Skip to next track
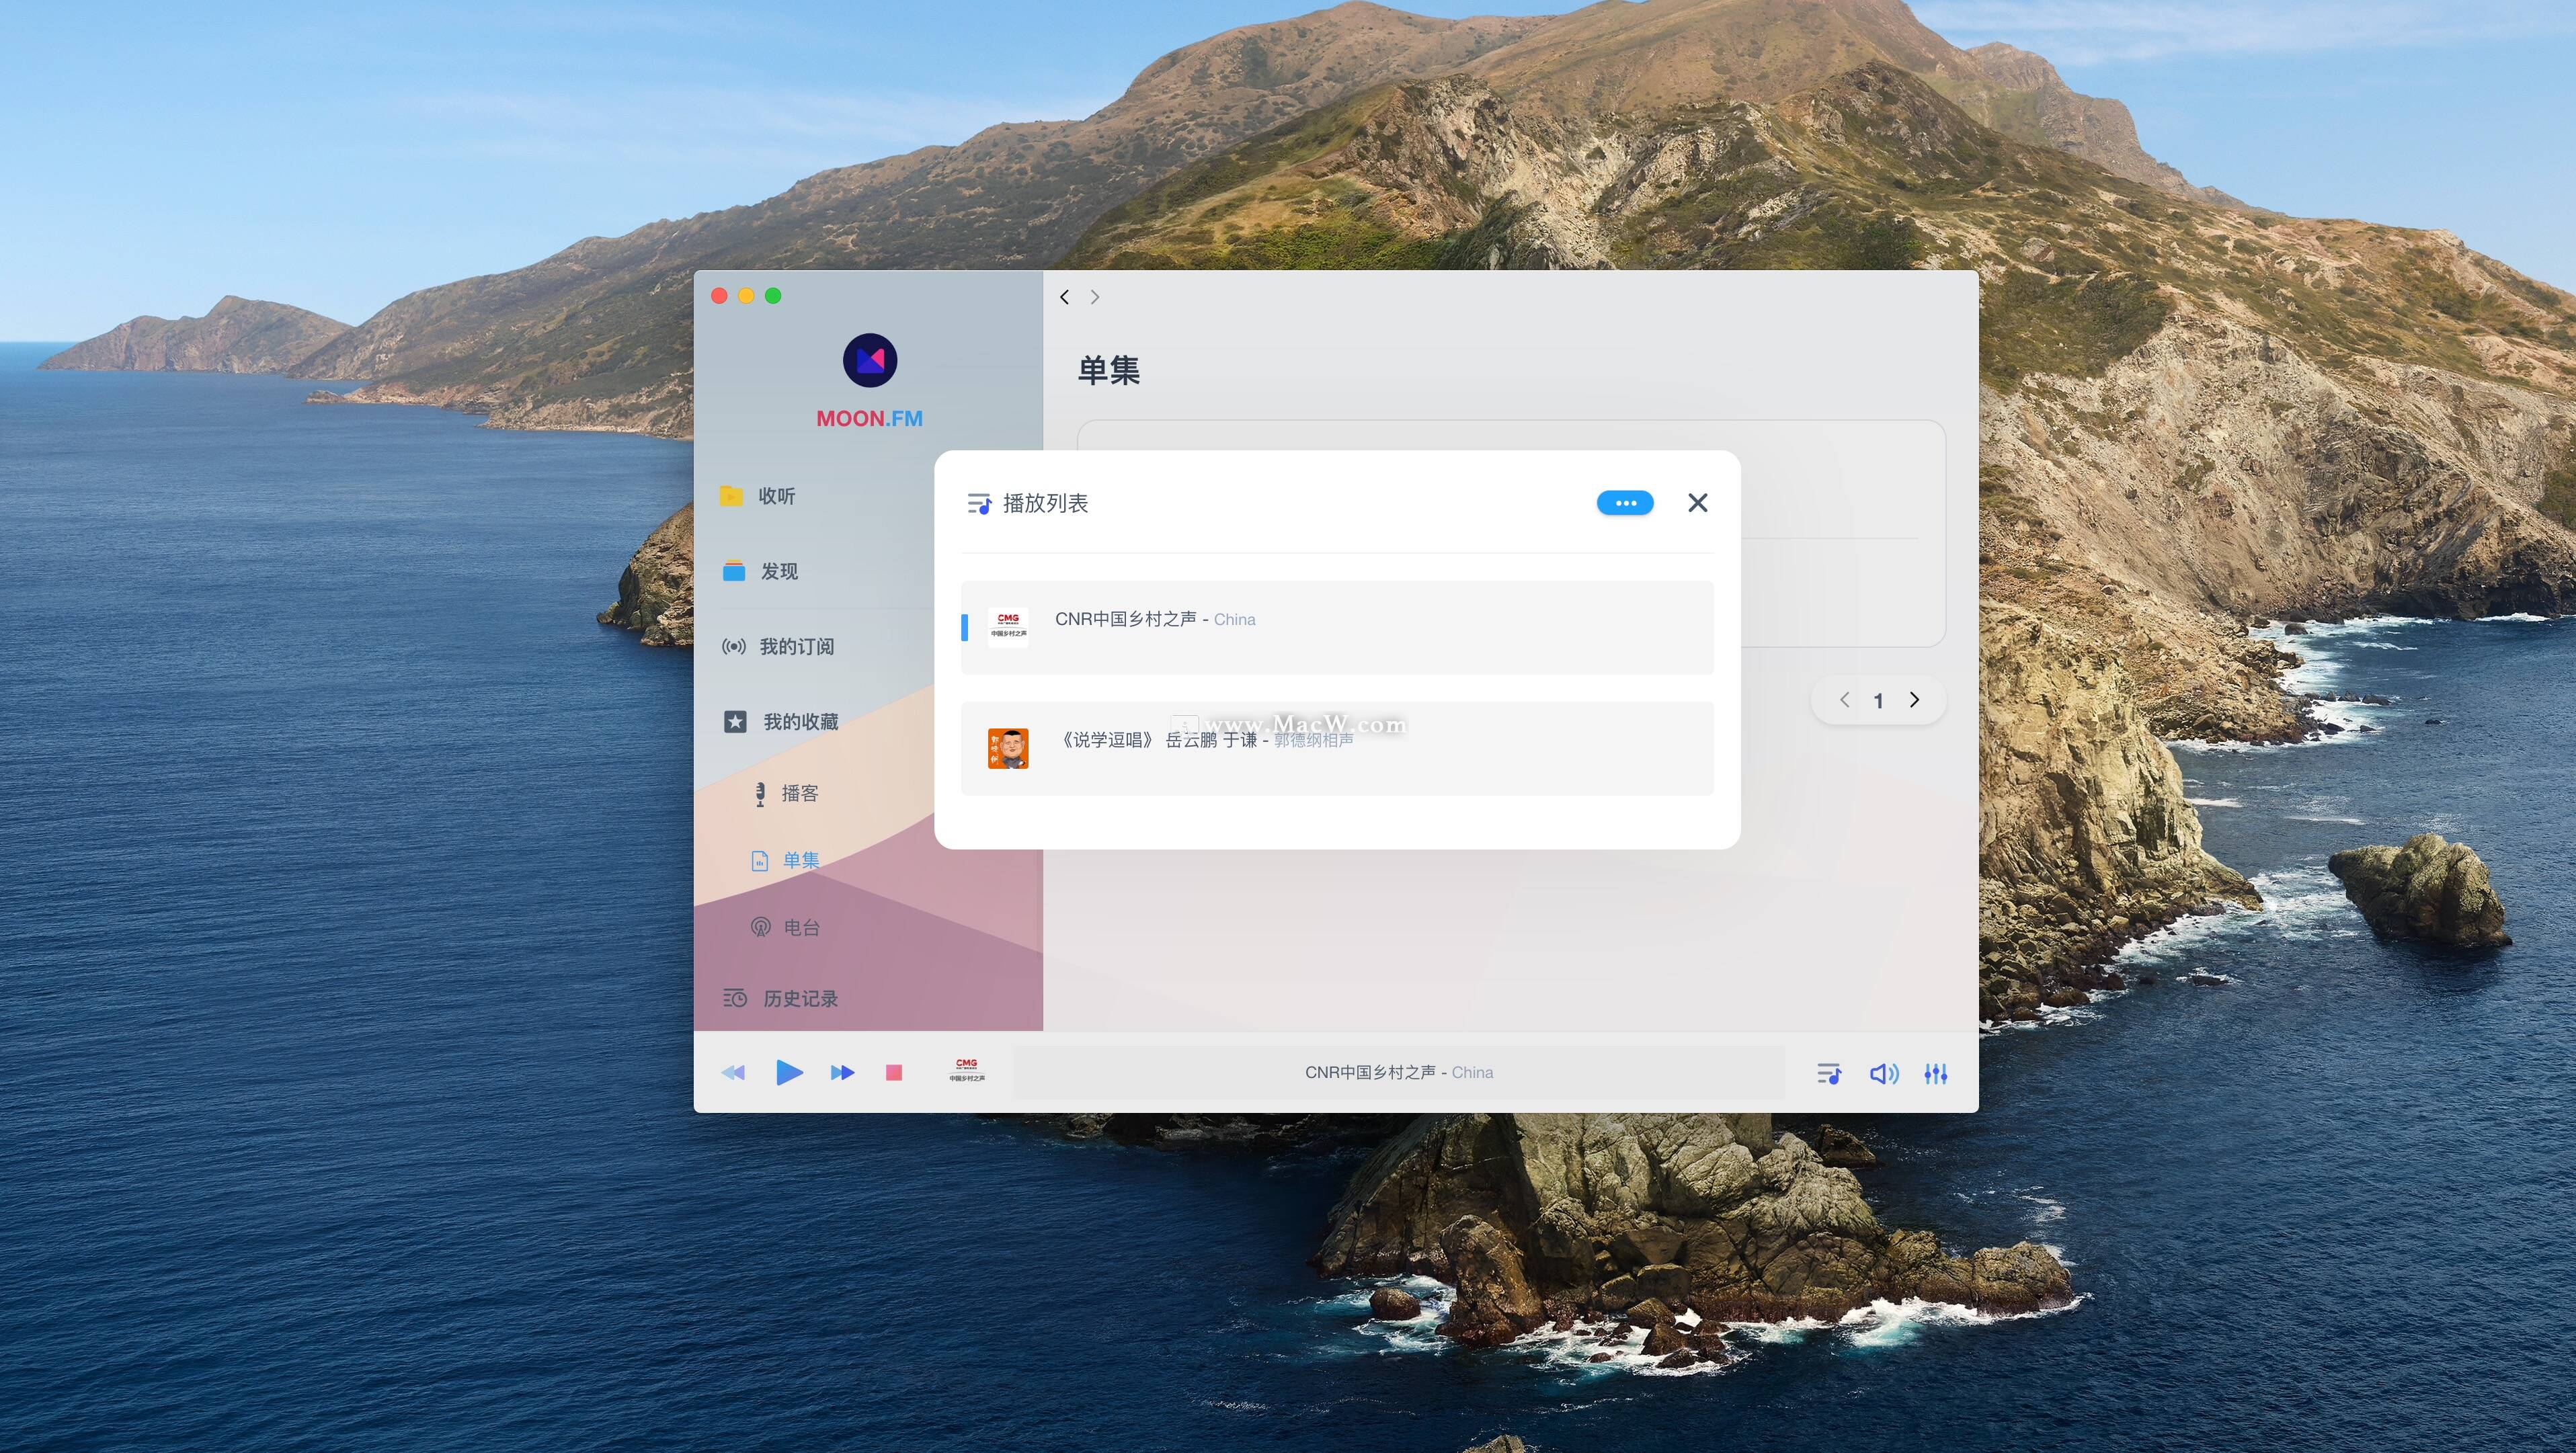The width and height of the screenshot is (2576, 1453). (x=843, y=1073)
